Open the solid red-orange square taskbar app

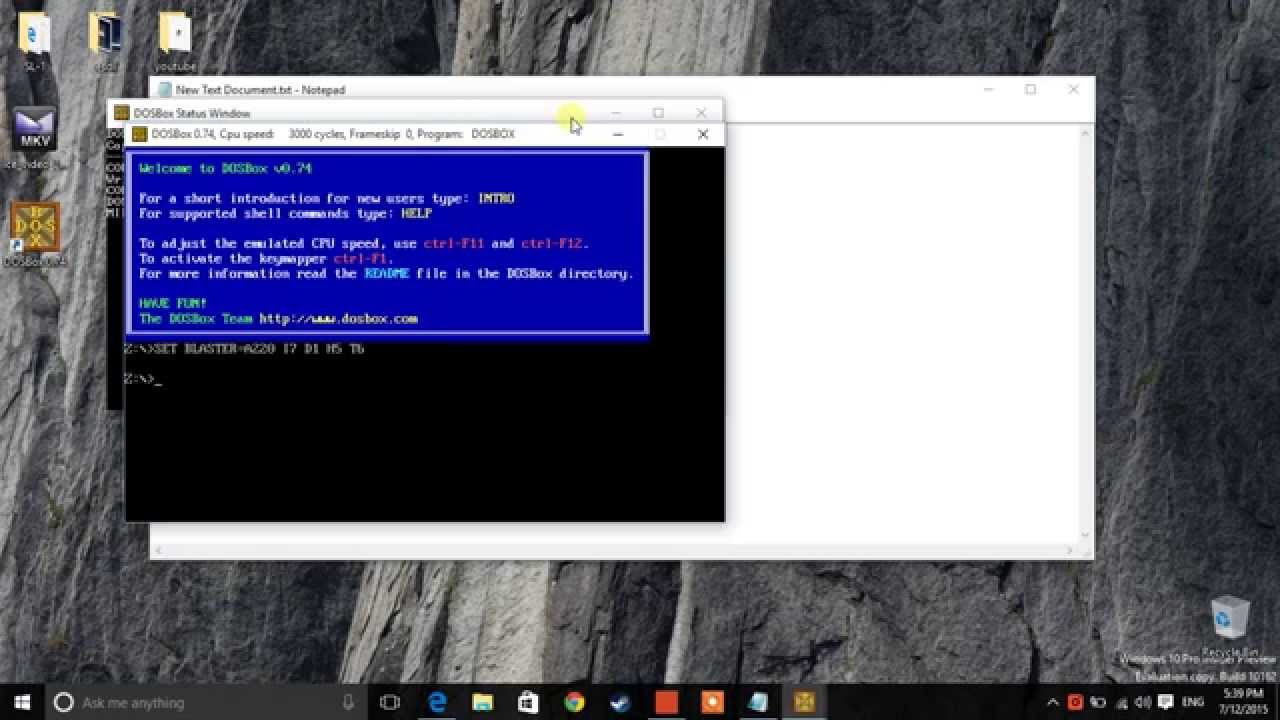coord(666,703)
